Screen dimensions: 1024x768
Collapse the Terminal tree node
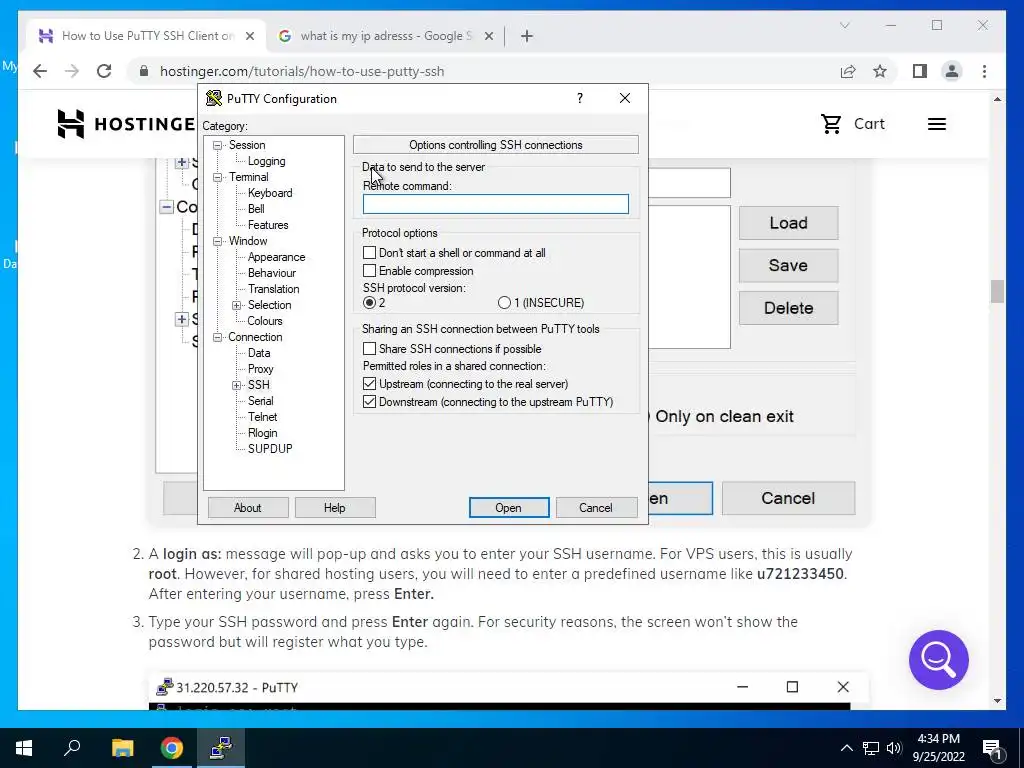coord(217,177)
